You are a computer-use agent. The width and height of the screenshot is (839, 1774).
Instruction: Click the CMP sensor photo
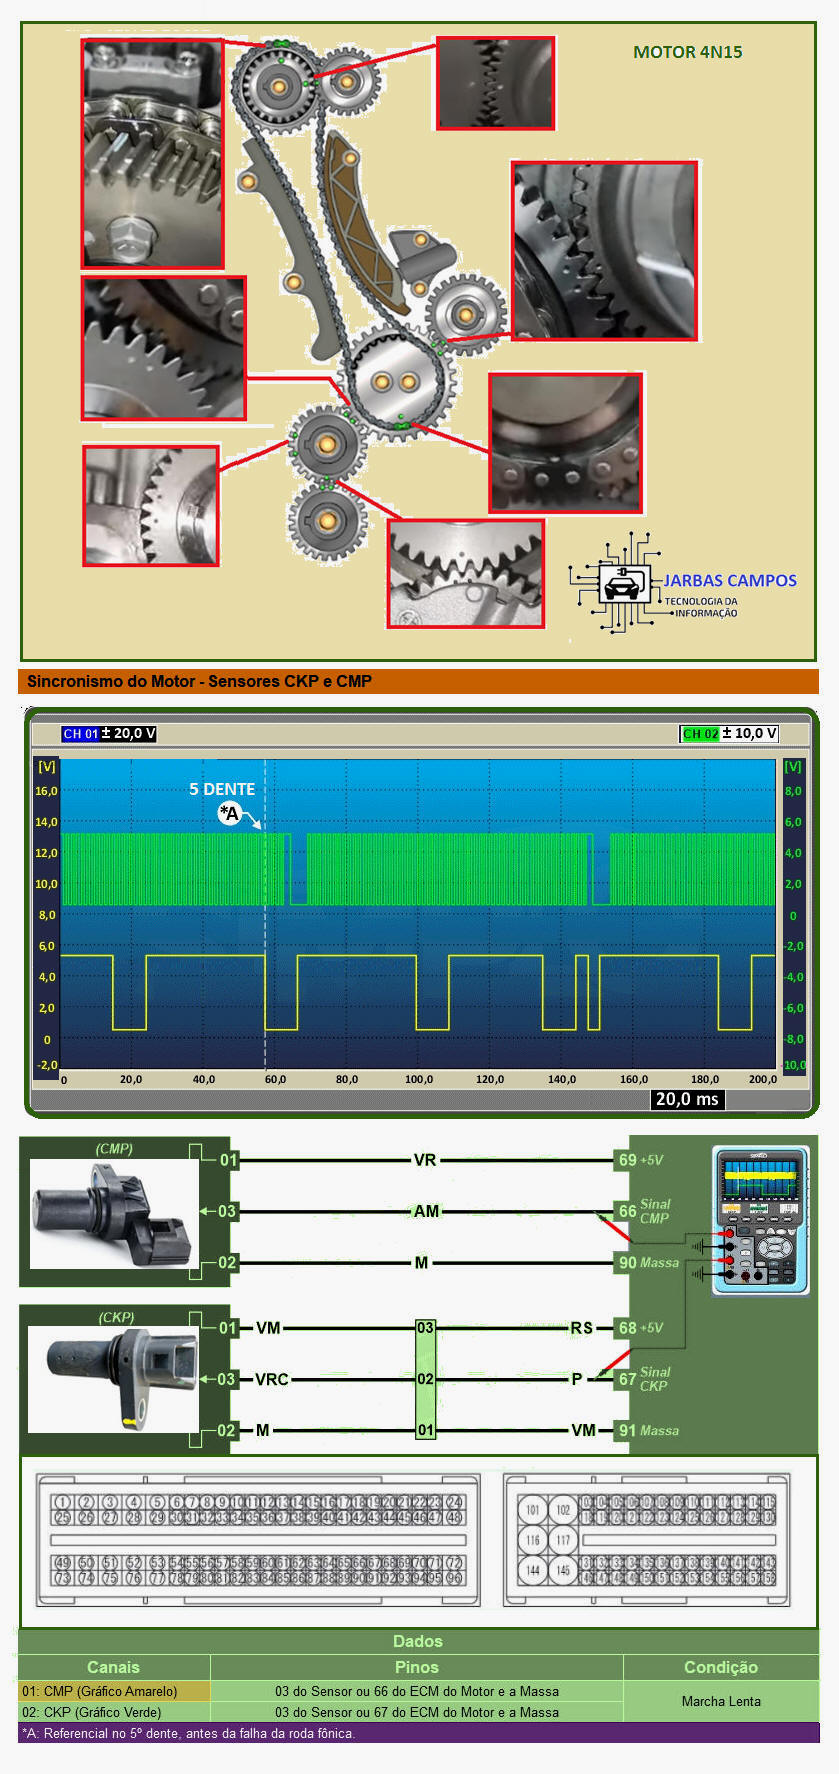point(114,1213)
